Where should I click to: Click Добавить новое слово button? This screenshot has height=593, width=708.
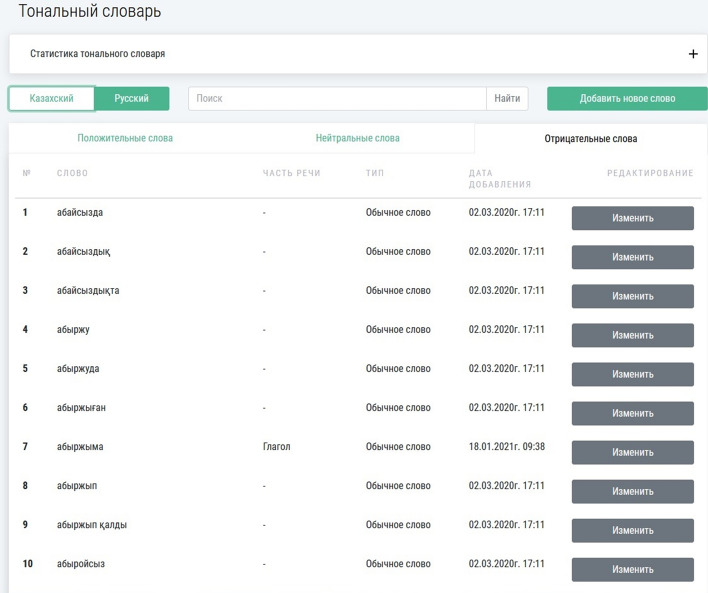[627, 99]
